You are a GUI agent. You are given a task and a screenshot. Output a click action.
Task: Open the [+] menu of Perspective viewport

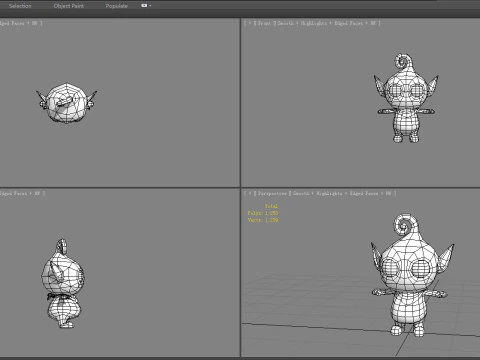pyautogui.click(x=250, y=193)
